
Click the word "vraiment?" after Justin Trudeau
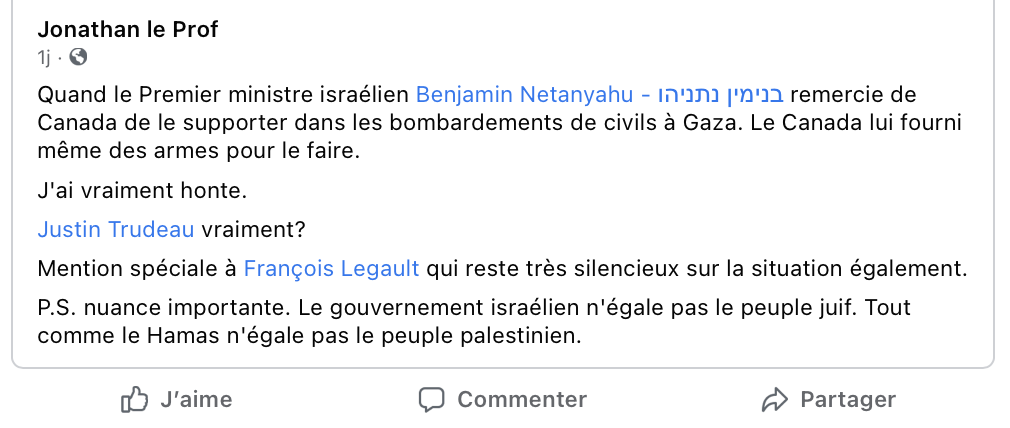pyautogui.click(x=253, y=230)
